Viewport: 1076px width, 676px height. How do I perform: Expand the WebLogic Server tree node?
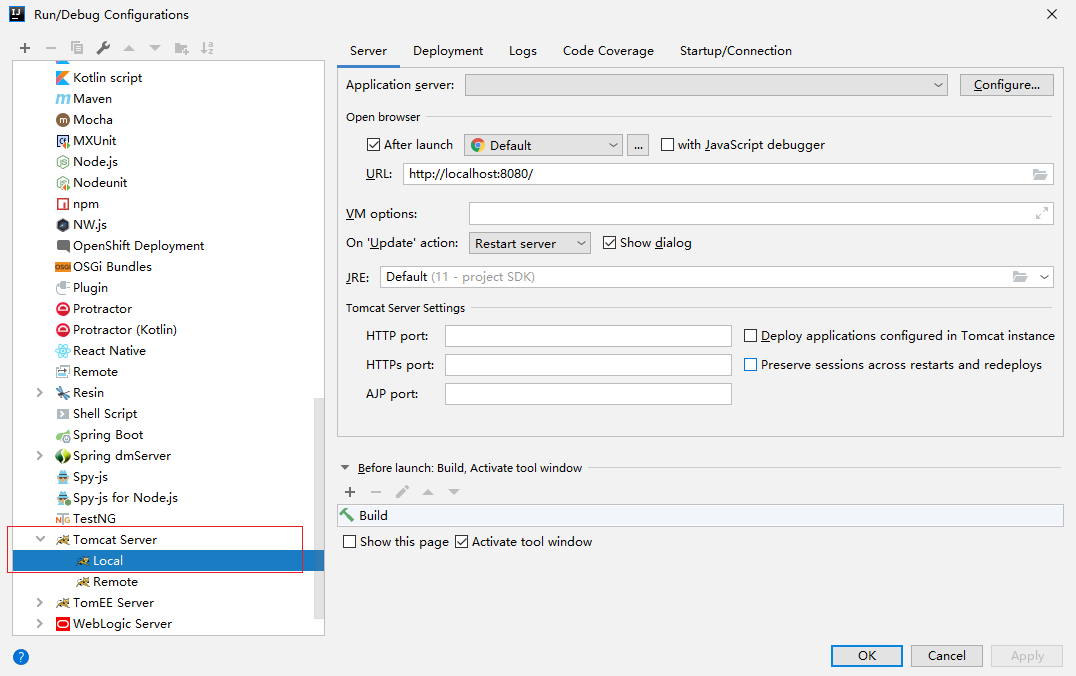40,624
